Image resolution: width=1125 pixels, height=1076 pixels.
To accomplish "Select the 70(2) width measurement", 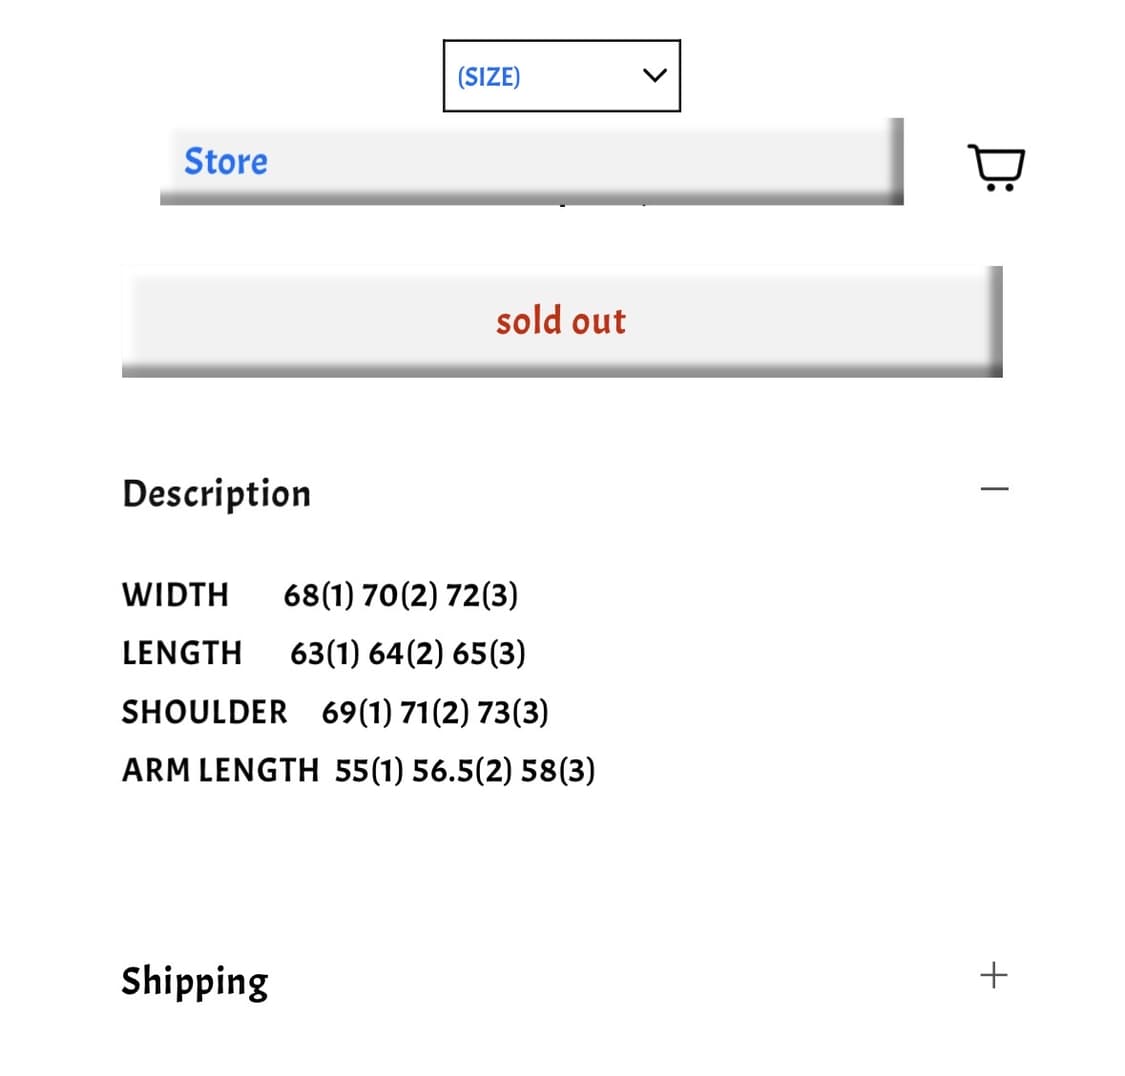I will (x=399, y=595).
